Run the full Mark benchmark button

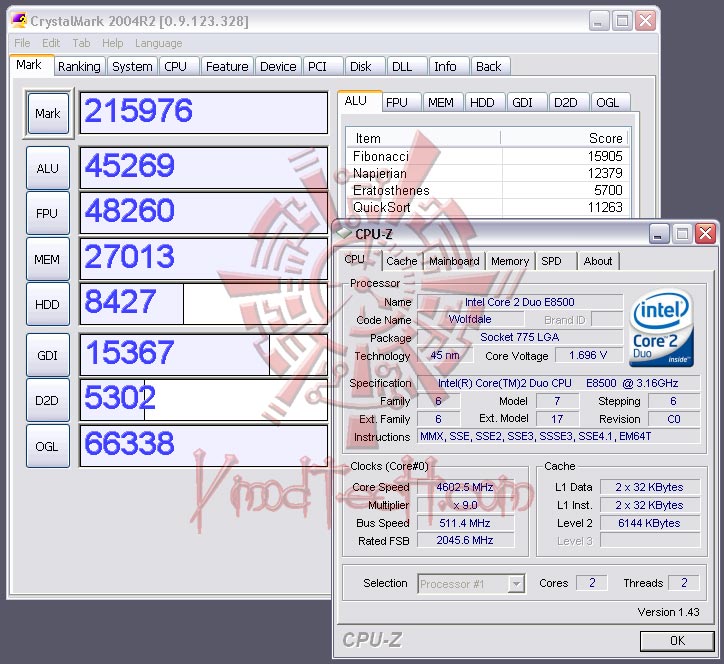[48, 113]
